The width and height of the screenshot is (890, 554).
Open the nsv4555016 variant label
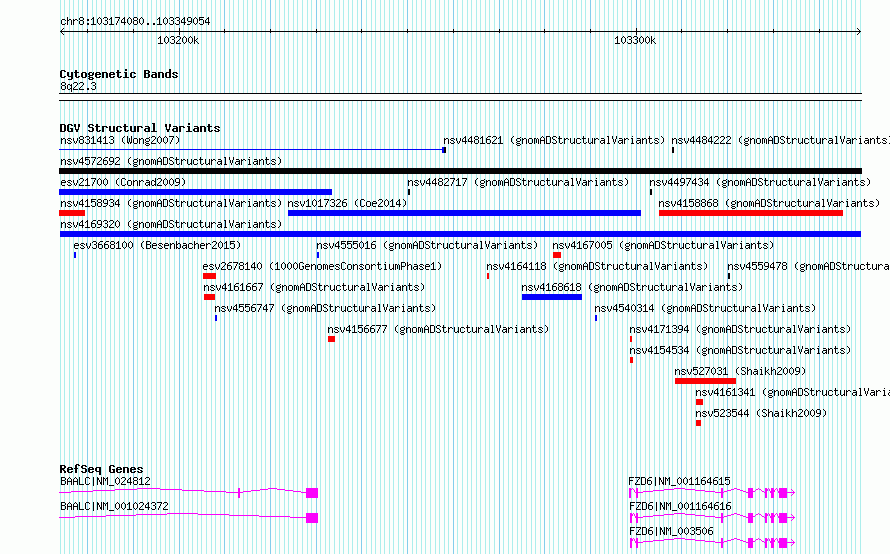pos(427,246)
